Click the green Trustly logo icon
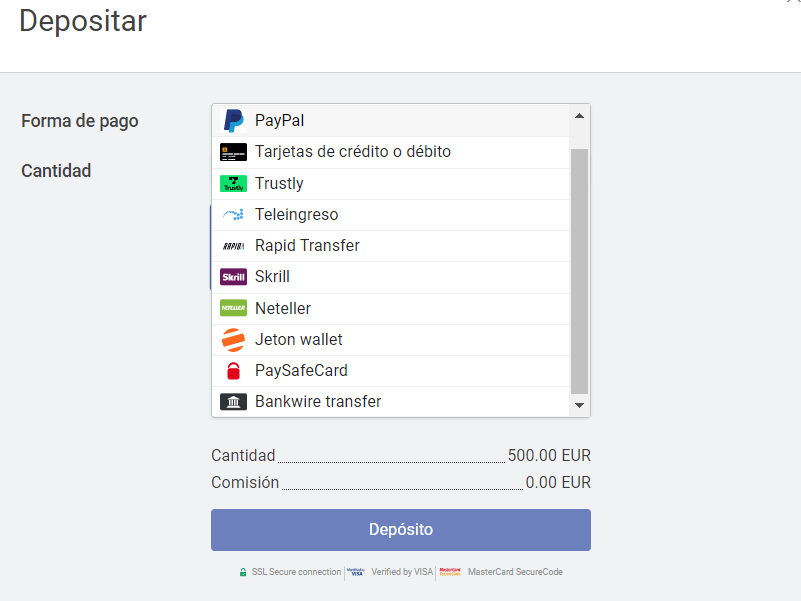Image resolution: width=801 pixels, height=601 pixels. pyautogui.click(x=233, y=184)
